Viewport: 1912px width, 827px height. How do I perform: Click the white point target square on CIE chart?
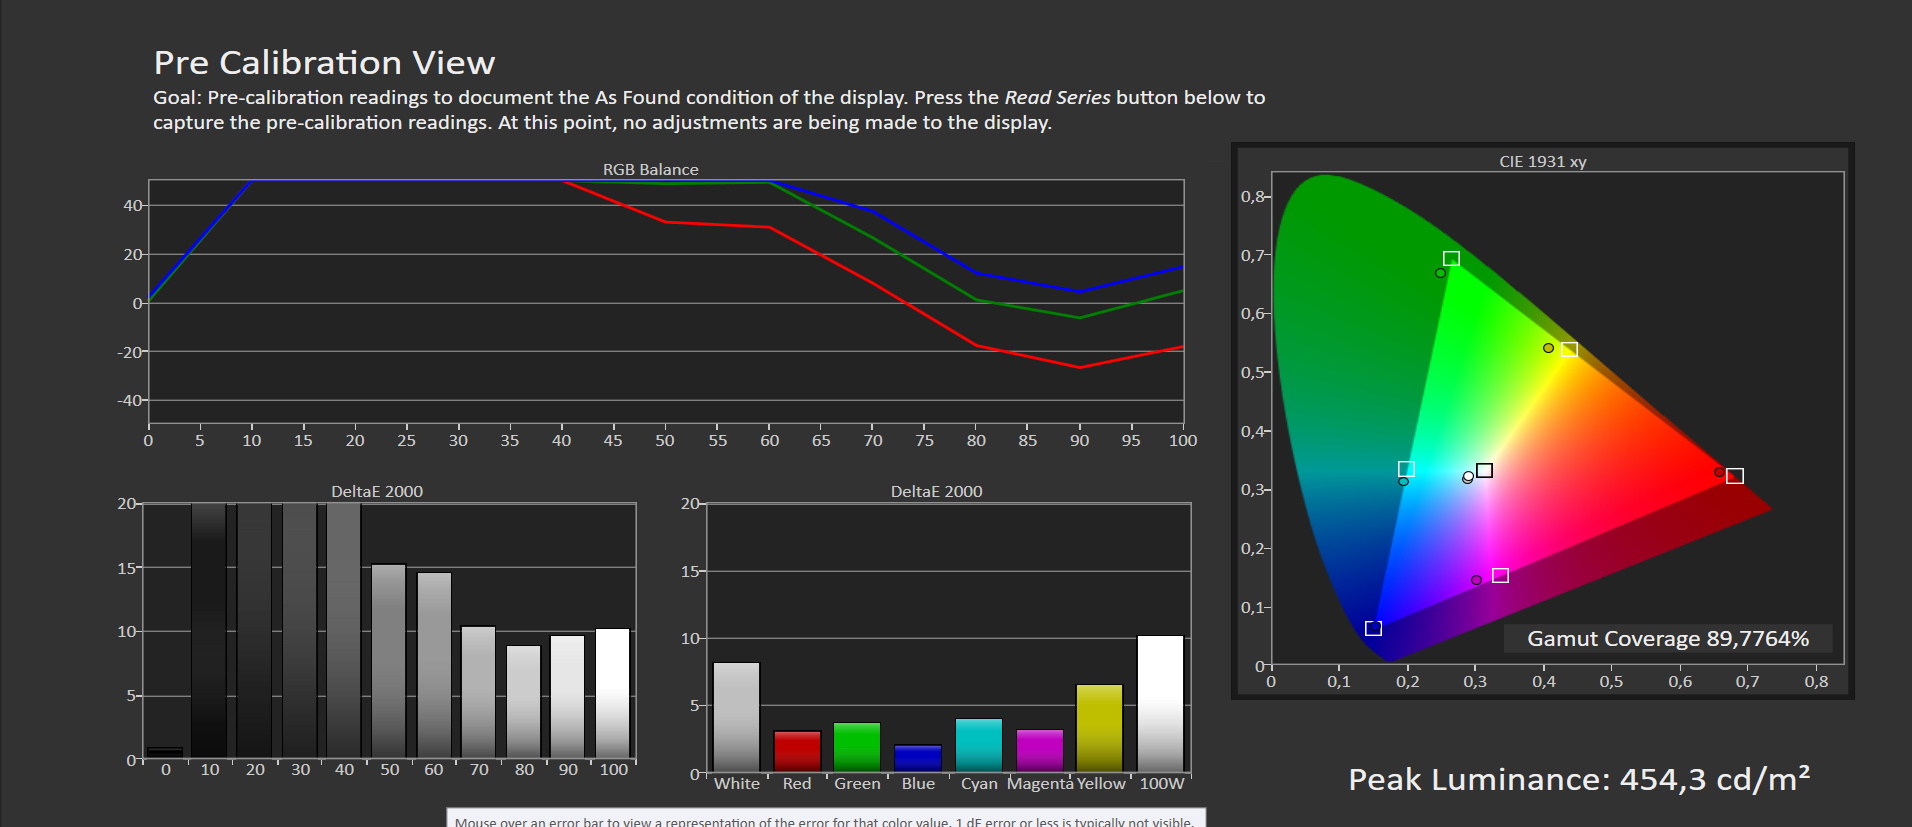pyautogui.click(x=1484, y=470)
